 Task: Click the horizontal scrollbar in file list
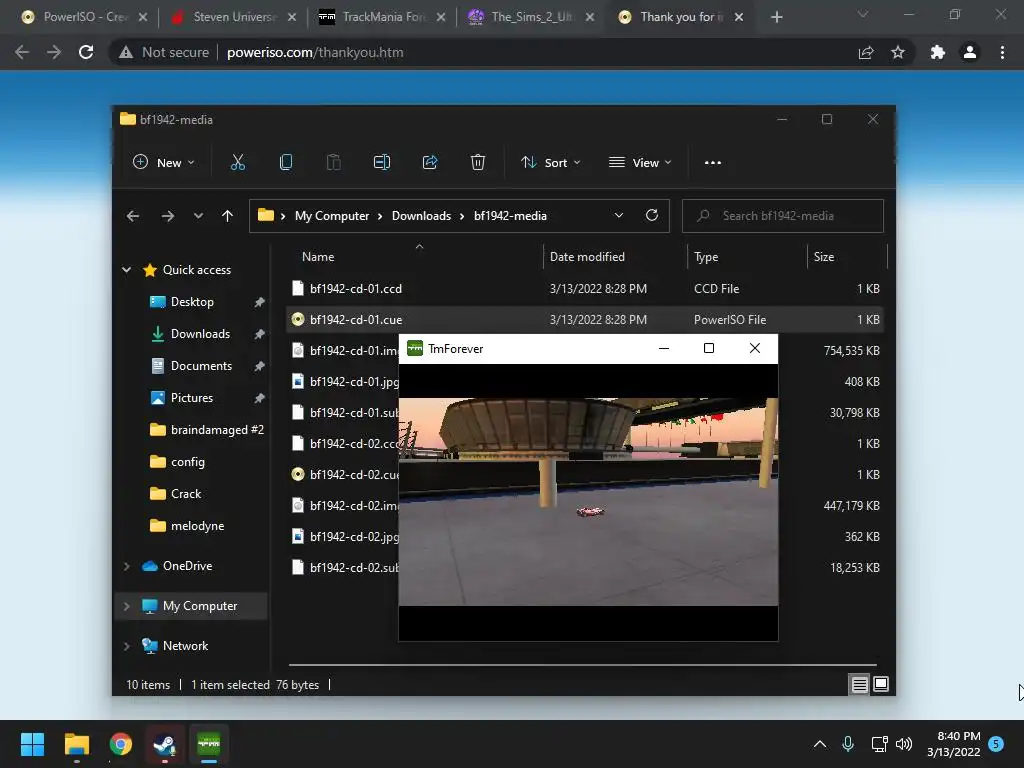pyautogui.click(x=582, y=665)
